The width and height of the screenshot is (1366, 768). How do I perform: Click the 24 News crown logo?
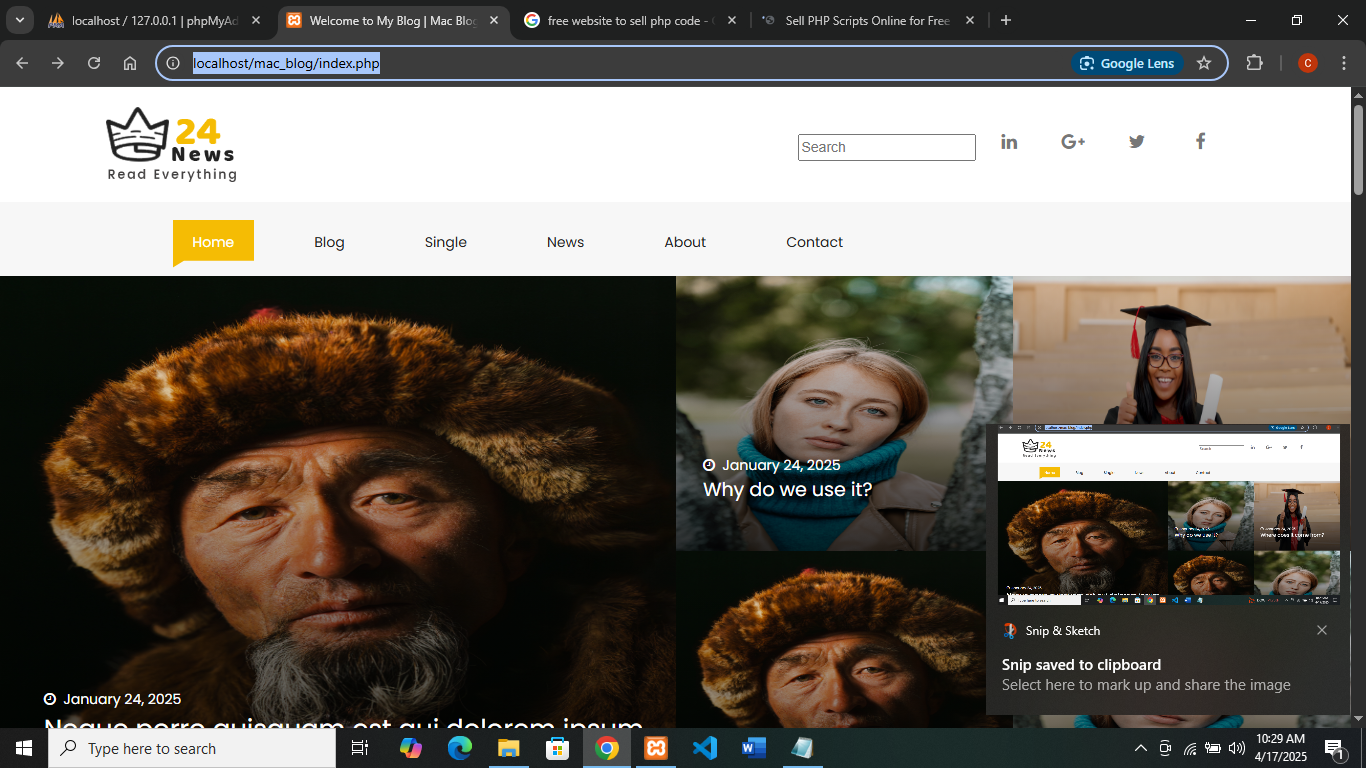[x=171, y=144]
